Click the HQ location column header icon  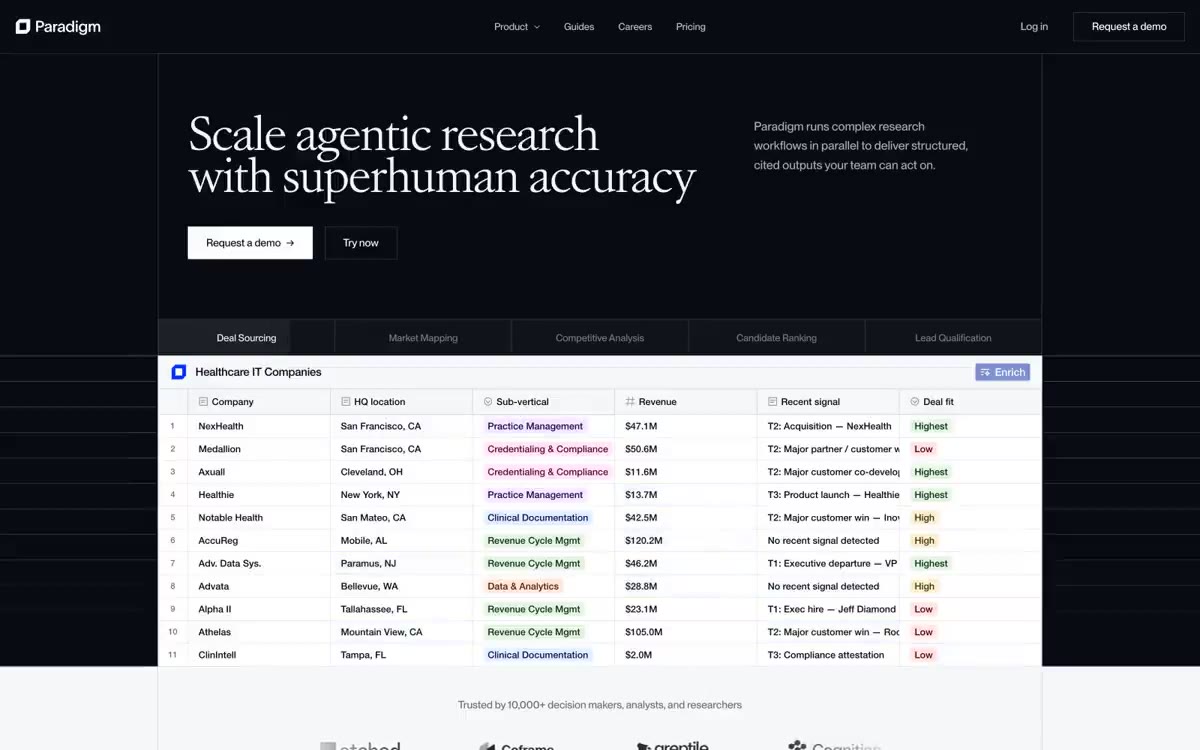point(345,402)
